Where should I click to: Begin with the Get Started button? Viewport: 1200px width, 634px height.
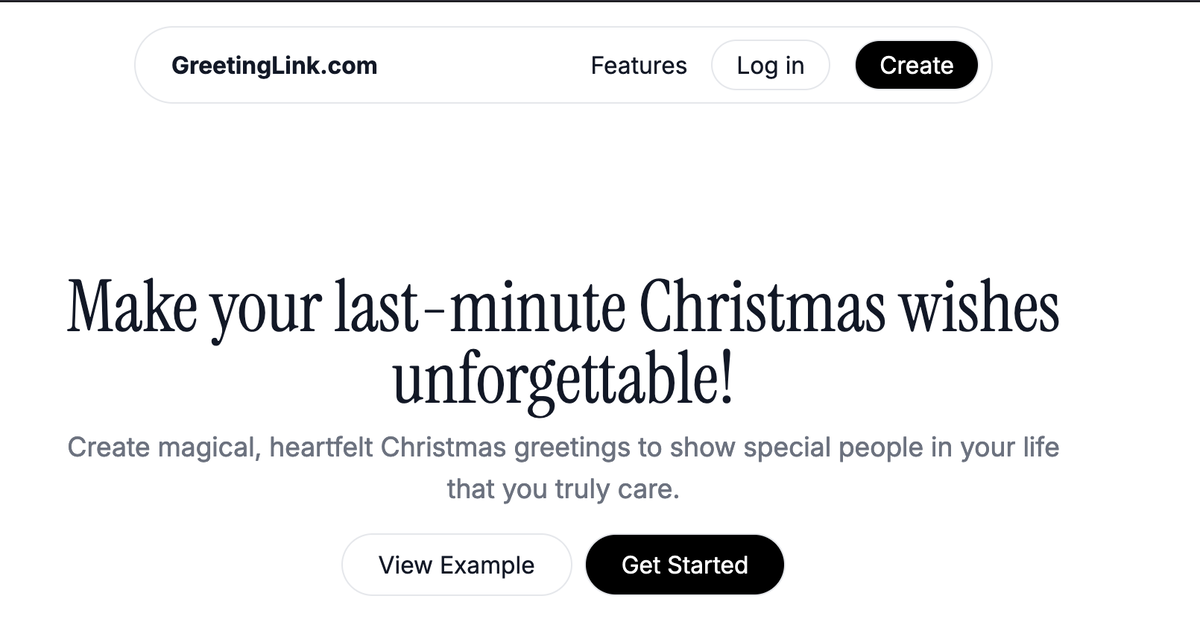coord(684,565)
